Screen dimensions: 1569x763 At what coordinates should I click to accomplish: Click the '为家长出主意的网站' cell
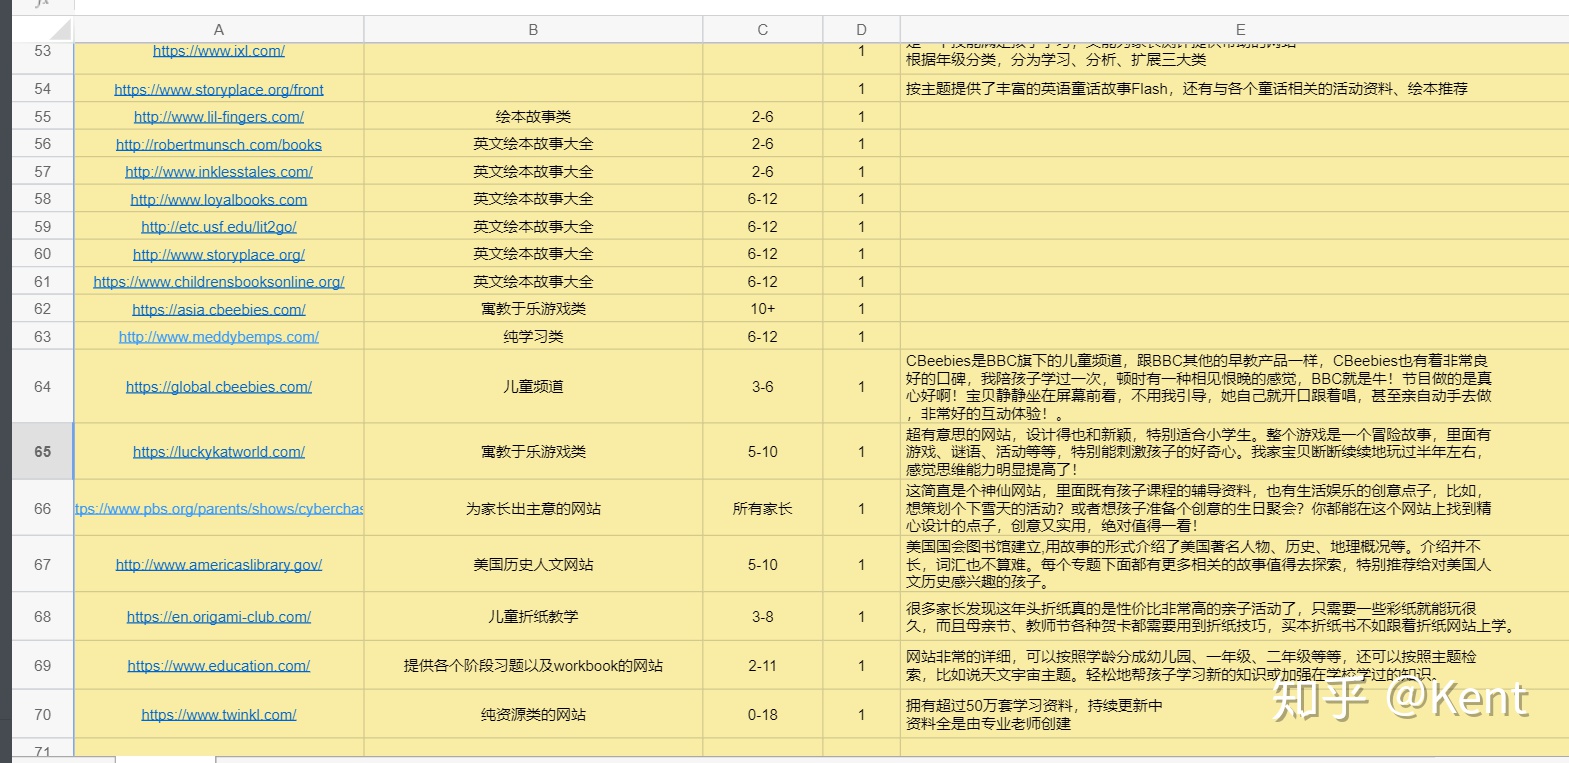click(x=533, y=509)
